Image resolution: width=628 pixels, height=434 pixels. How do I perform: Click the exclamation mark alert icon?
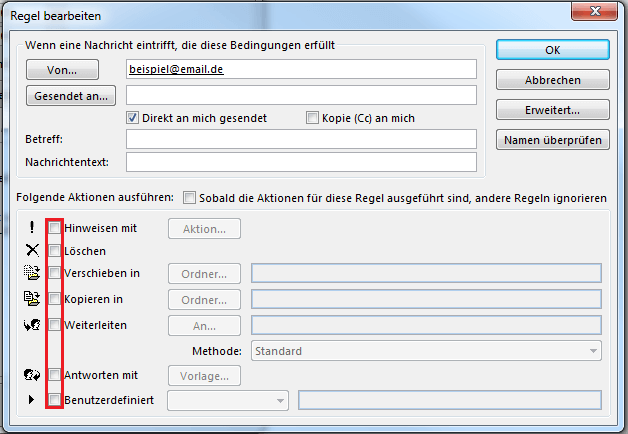click(x=32, y=227)
